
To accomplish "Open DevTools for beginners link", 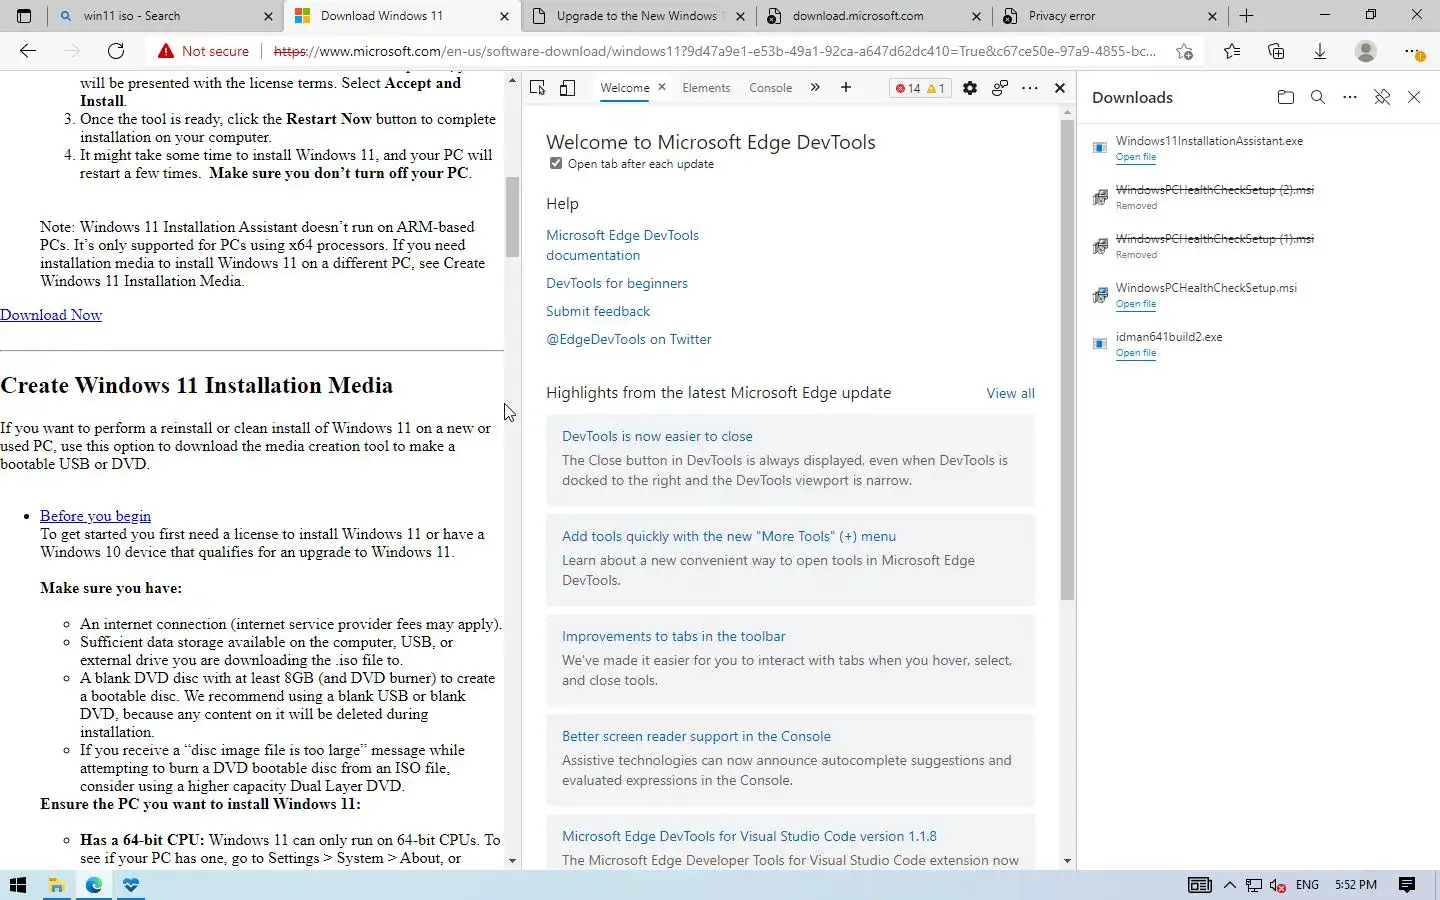I will pos(617,283).
